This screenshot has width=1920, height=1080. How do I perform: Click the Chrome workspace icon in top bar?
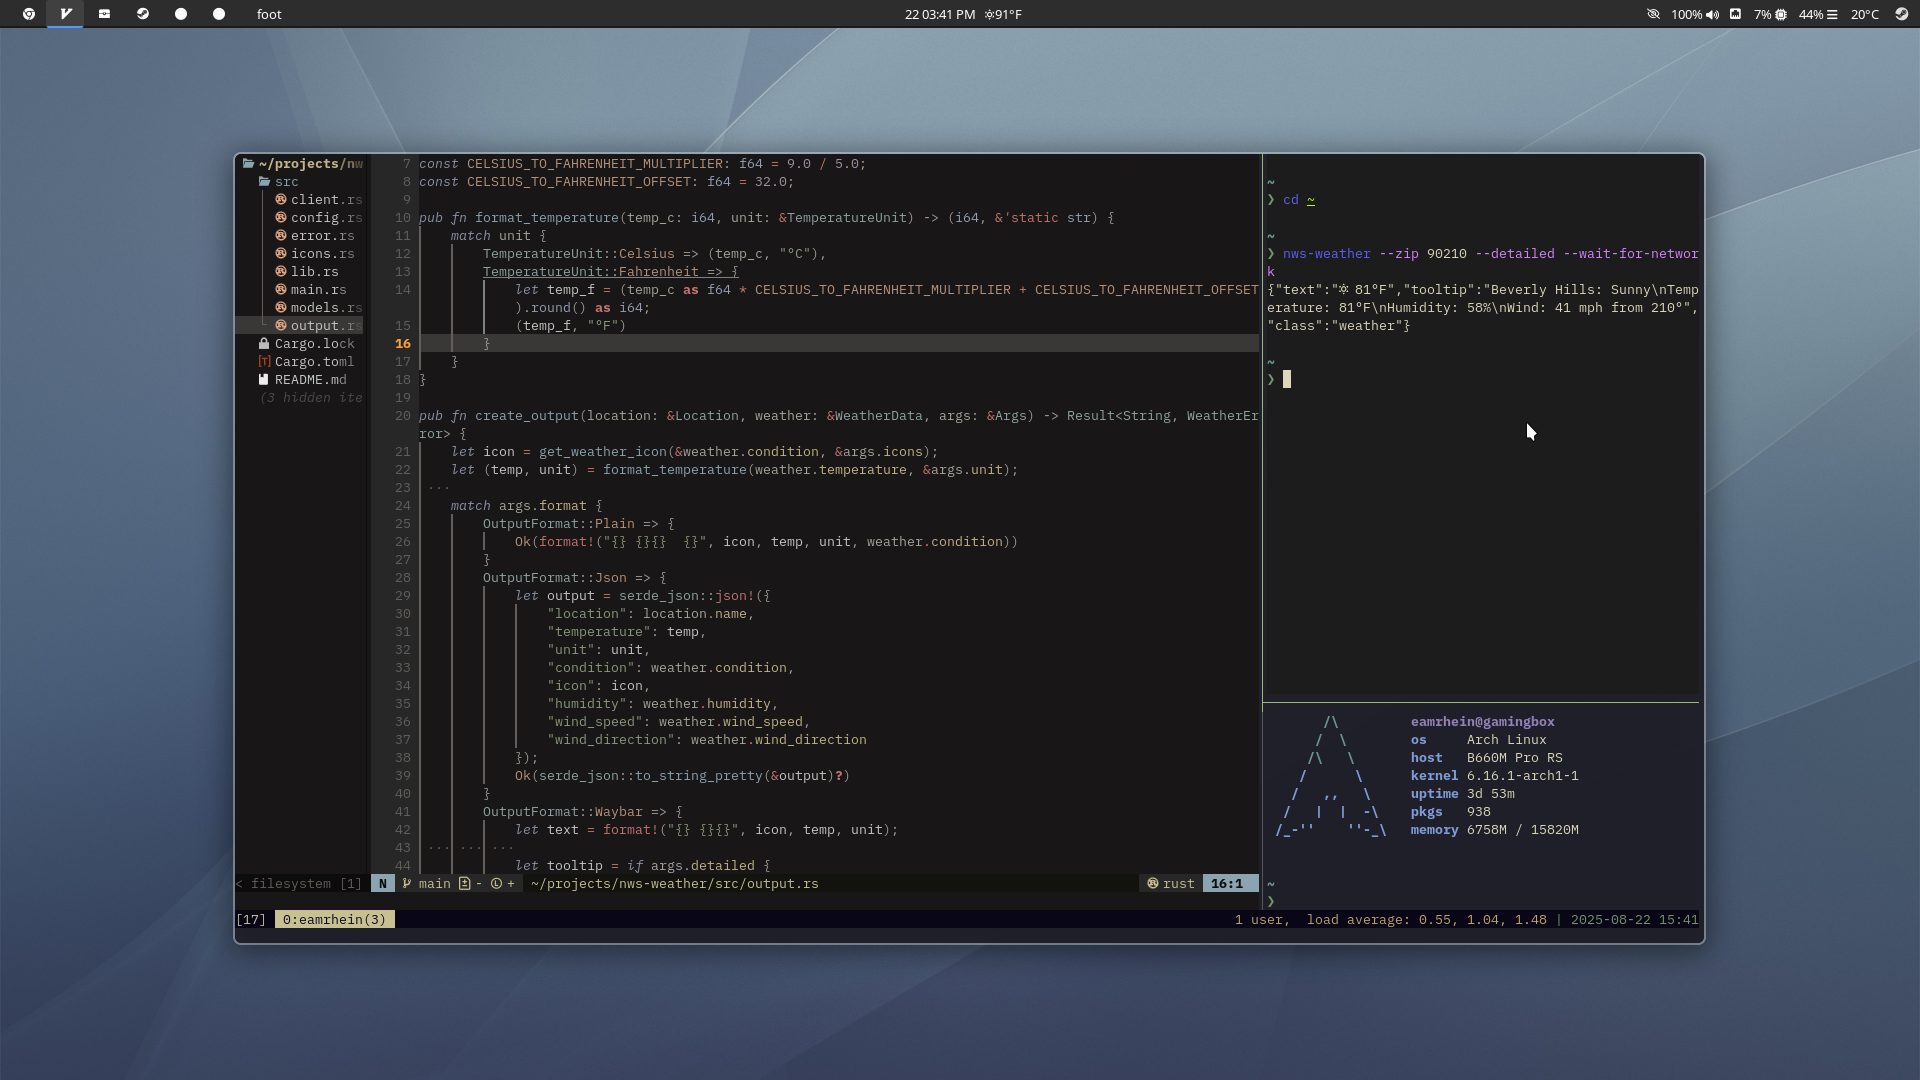point(29,14)
